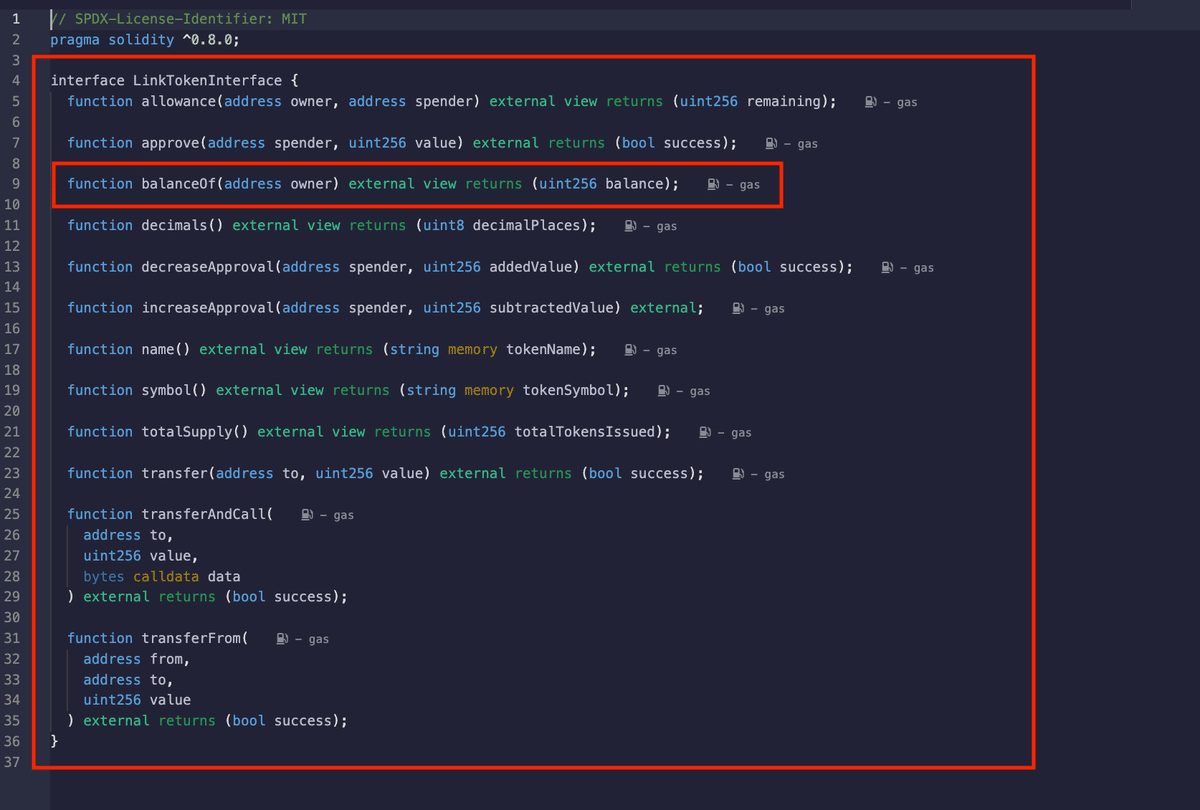Image resolution: width=1200 pixels, height=810 pixels.
Task: Click the bytes type keyword
Action: (x=104, y=576)
